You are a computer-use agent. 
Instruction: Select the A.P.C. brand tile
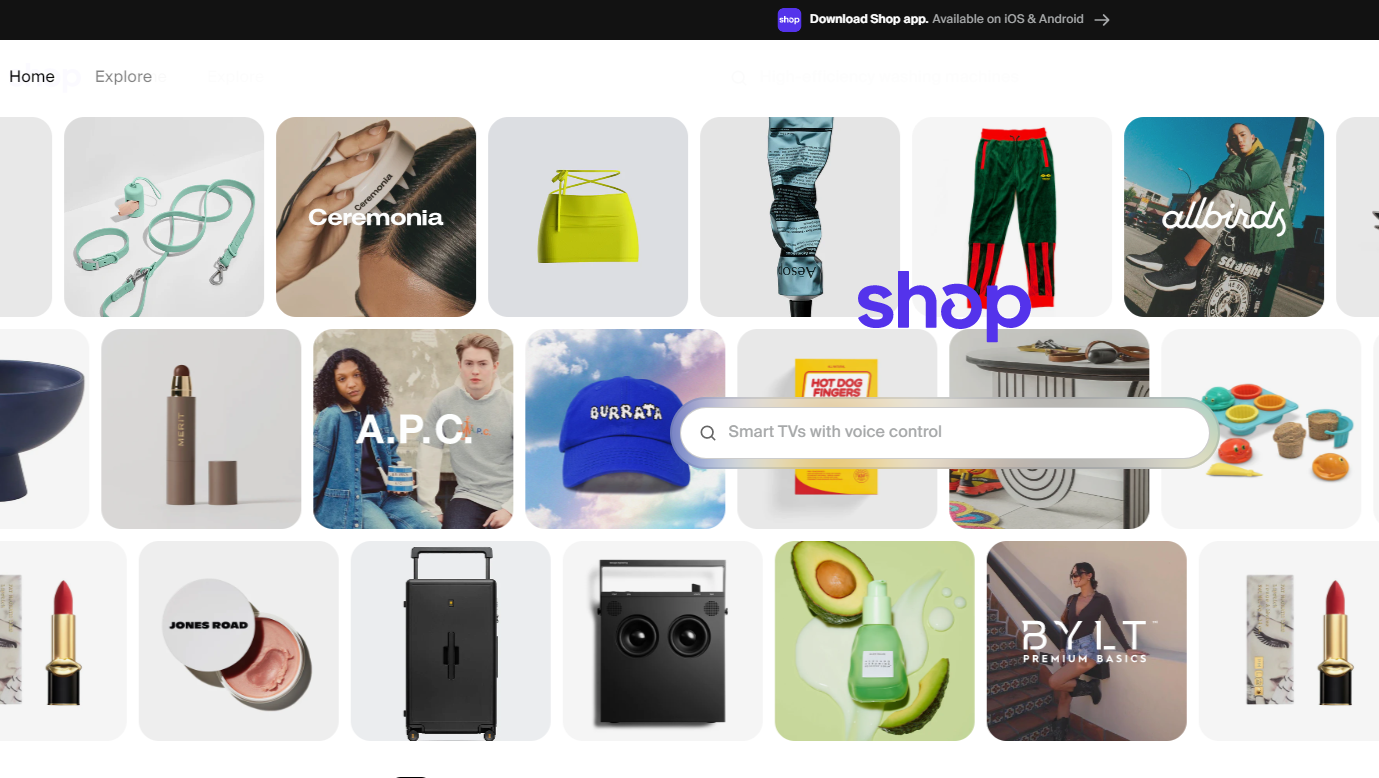pyautogui.click(x=413, y=429)
